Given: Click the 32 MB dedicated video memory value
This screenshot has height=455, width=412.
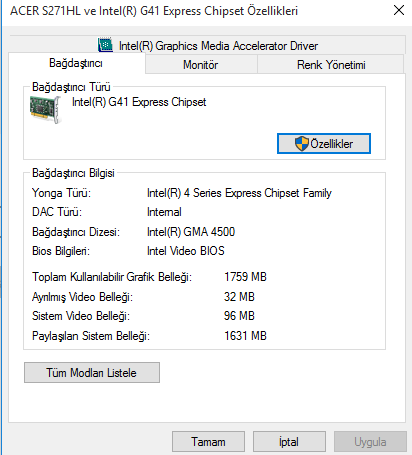Looking at the screenshot, I should tap(239, 297).
